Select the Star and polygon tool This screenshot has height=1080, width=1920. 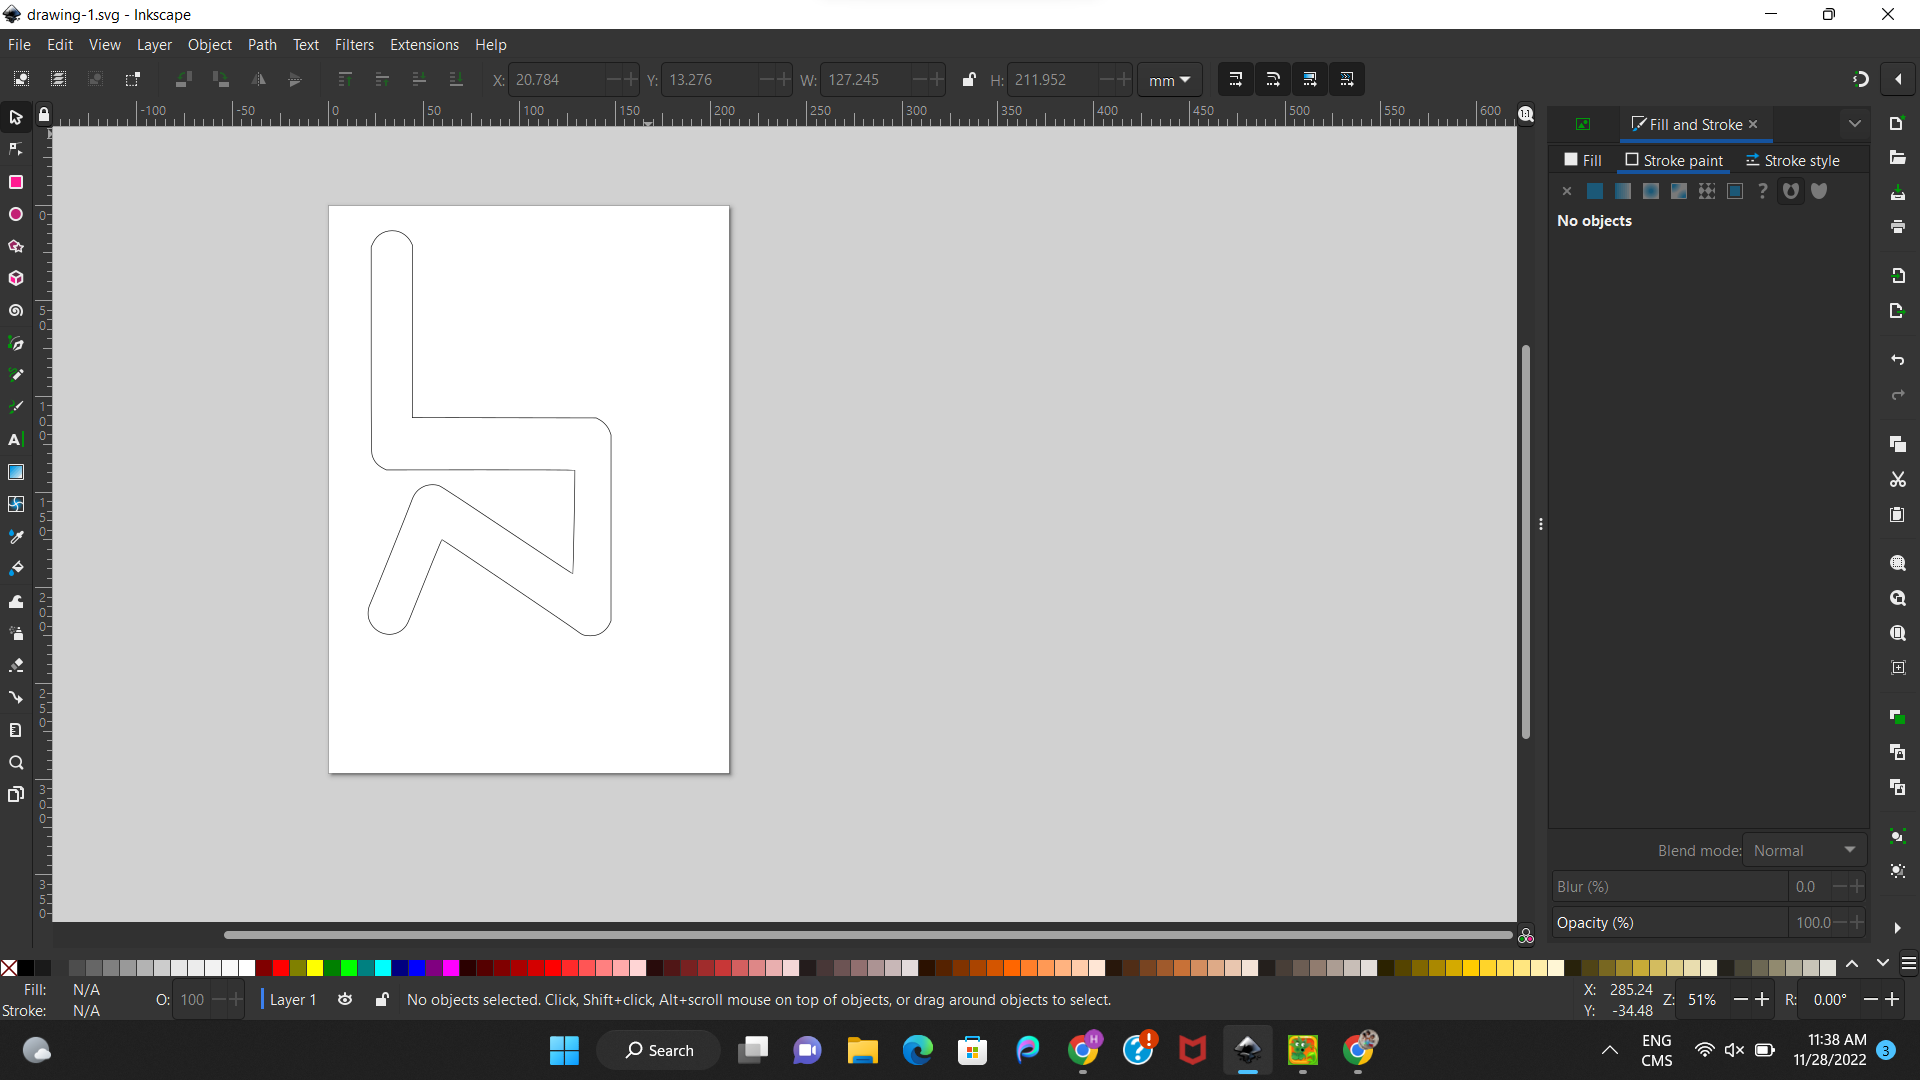click(x=16, y=246)
